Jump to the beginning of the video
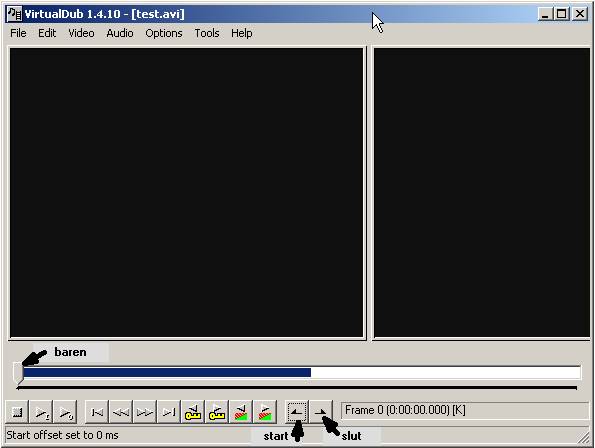The width and height of the screenshot is (595, 448). point(97,412)
